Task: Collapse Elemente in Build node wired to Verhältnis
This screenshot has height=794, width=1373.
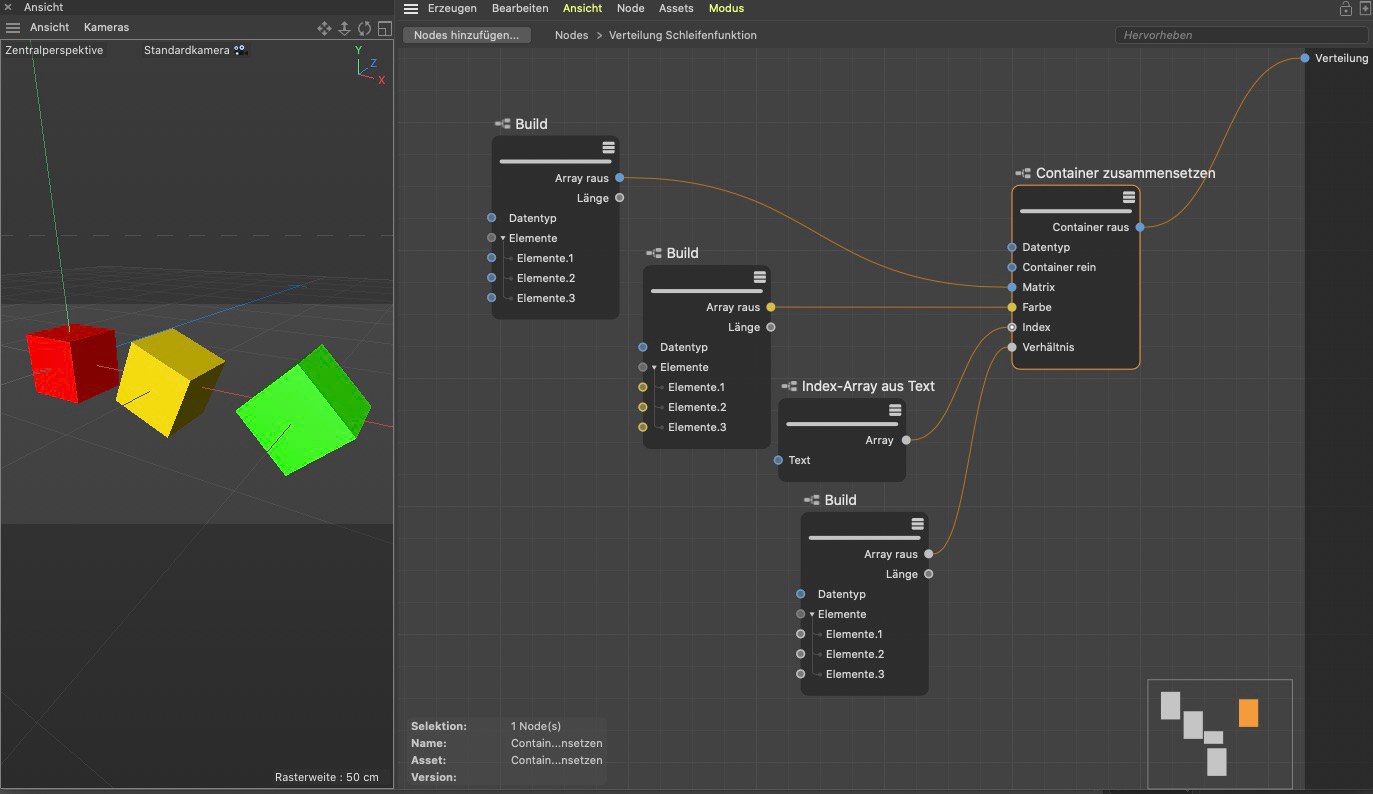Action: pyautogui.click(x=812, y=615)
